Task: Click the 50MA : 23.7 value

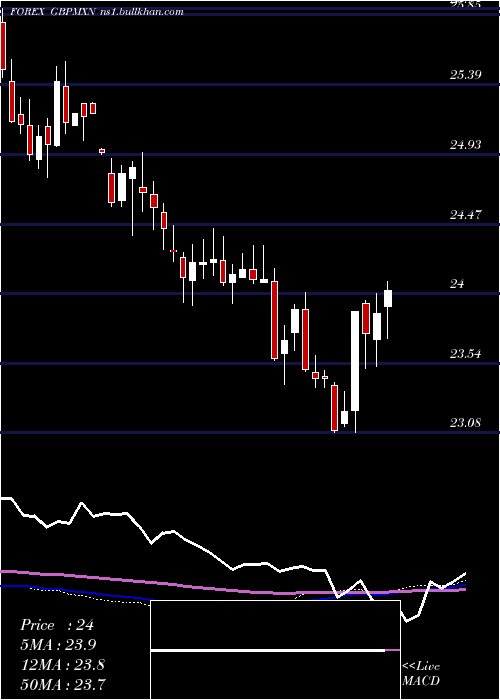Action: pyautogui.click(x=63, y=684)
